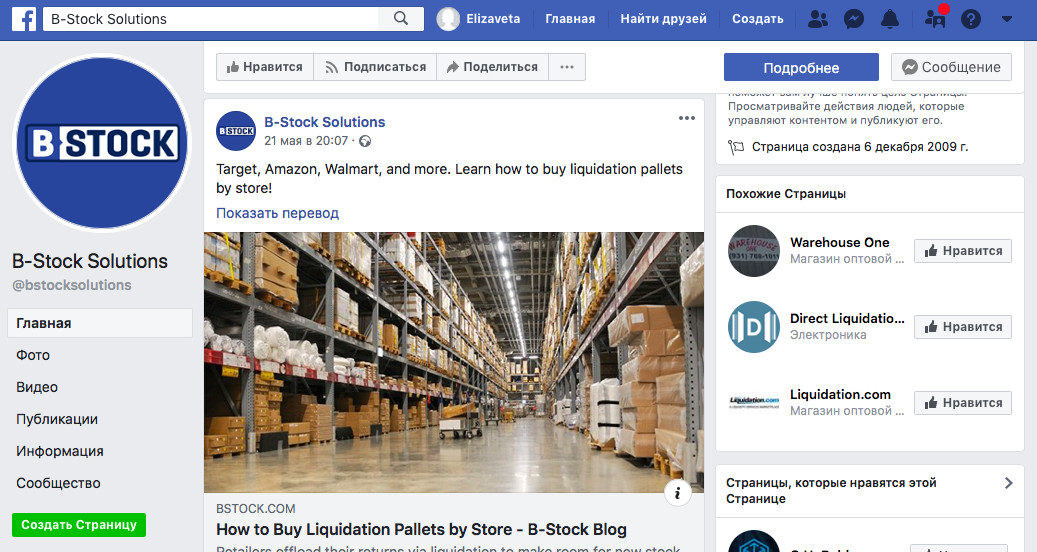
Task: Open the help question mark icon
Action: (970, 19)
